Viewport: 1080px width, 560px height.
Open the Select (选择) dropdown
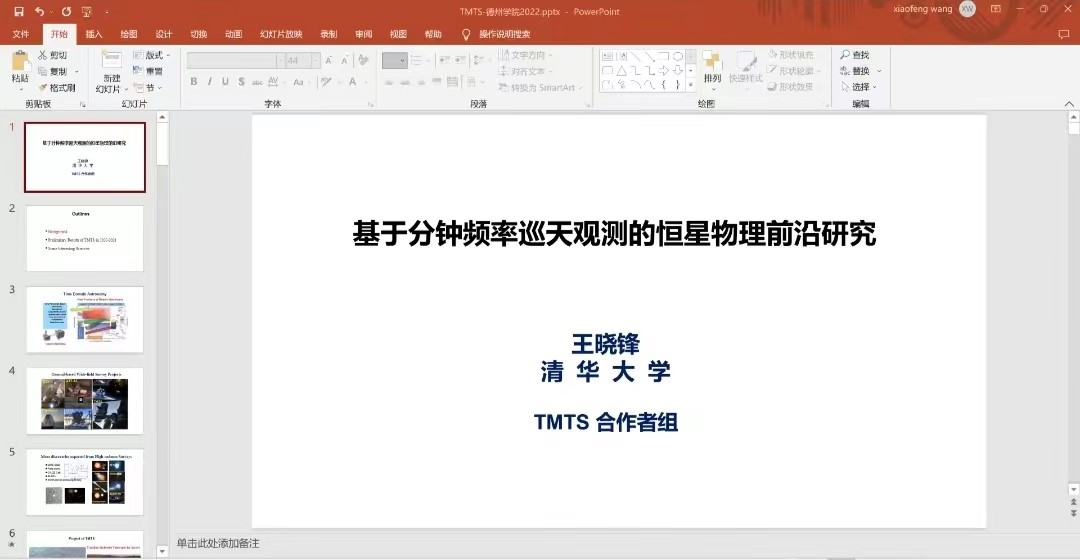(860, 87)
